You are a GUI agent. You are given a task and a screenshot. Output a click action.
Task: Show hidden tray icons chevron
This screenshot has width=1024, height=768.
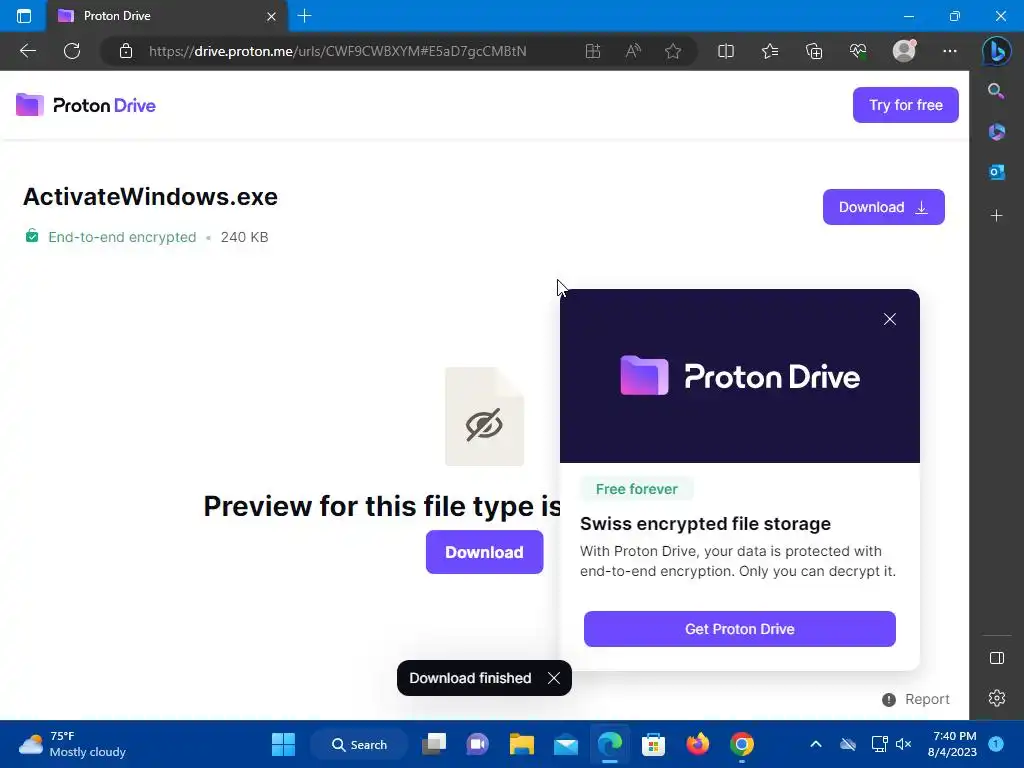tap(816, 744)
